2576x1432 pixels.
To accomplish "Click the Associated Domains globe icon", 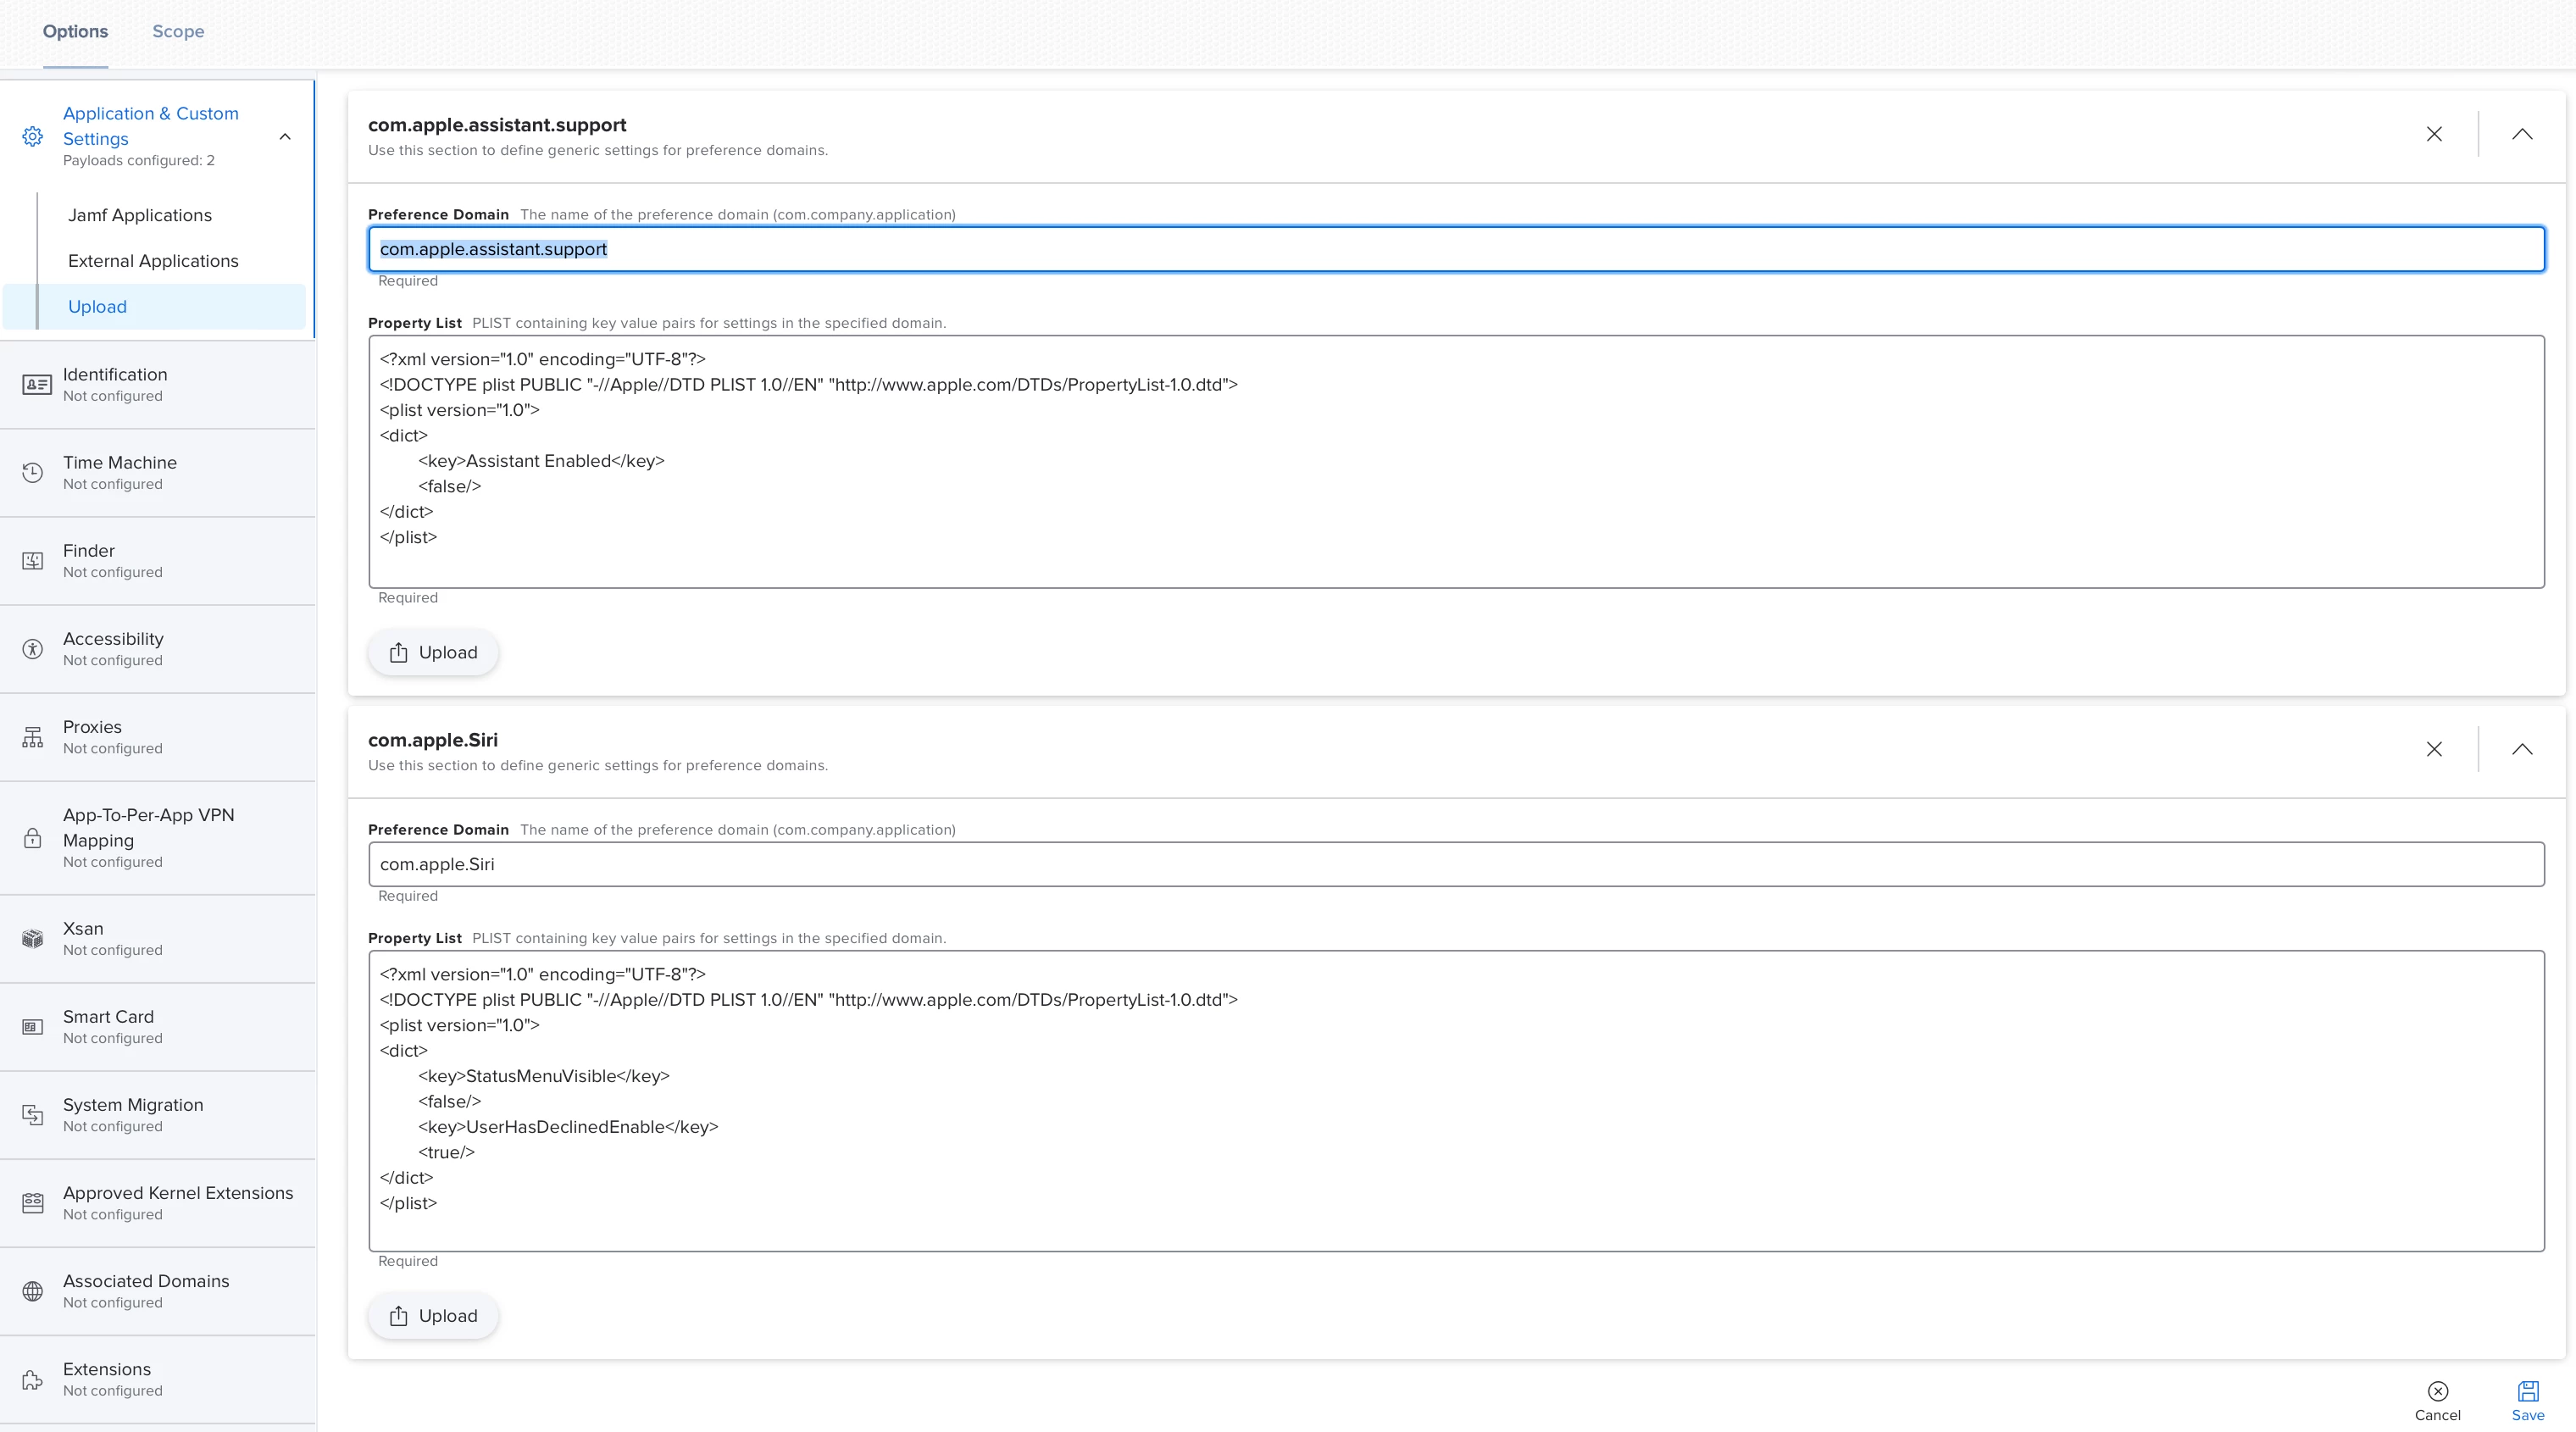I will point(33,1291).
